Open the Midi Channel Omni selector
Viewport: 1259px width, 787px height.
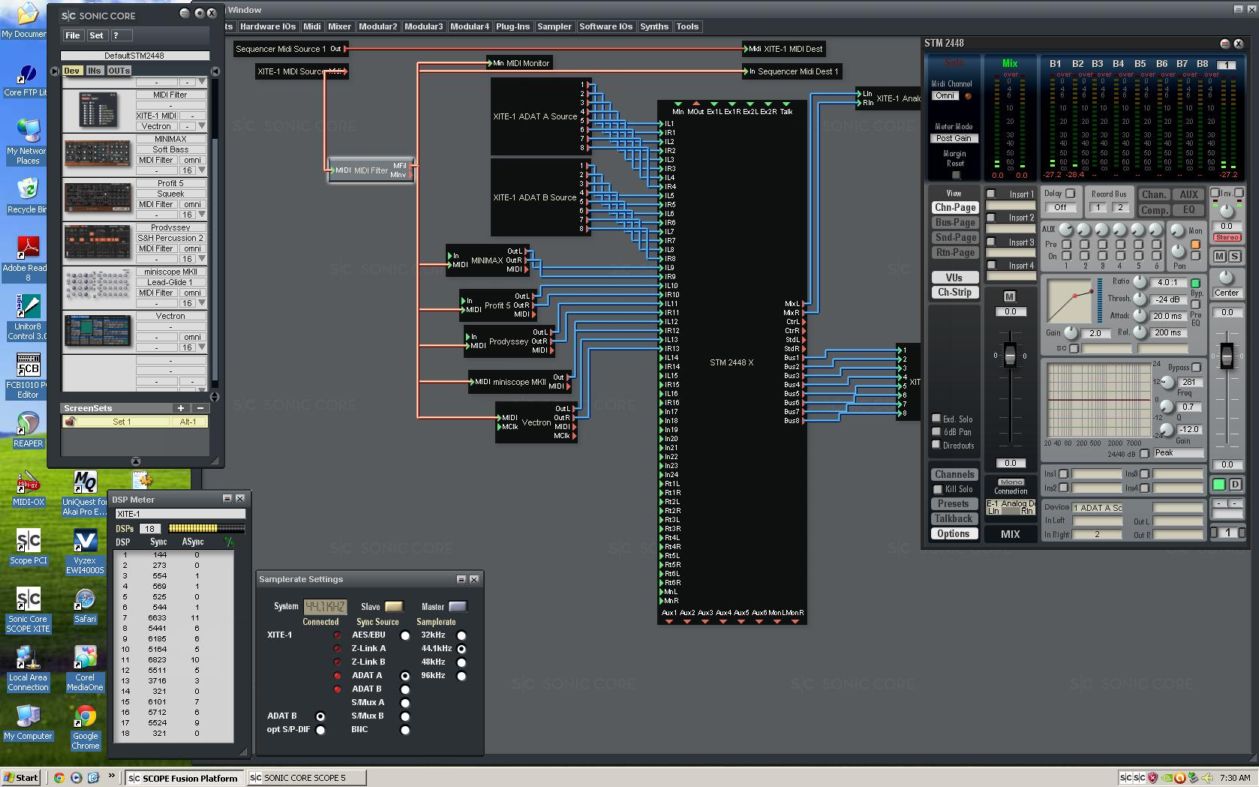coord(944,96)
